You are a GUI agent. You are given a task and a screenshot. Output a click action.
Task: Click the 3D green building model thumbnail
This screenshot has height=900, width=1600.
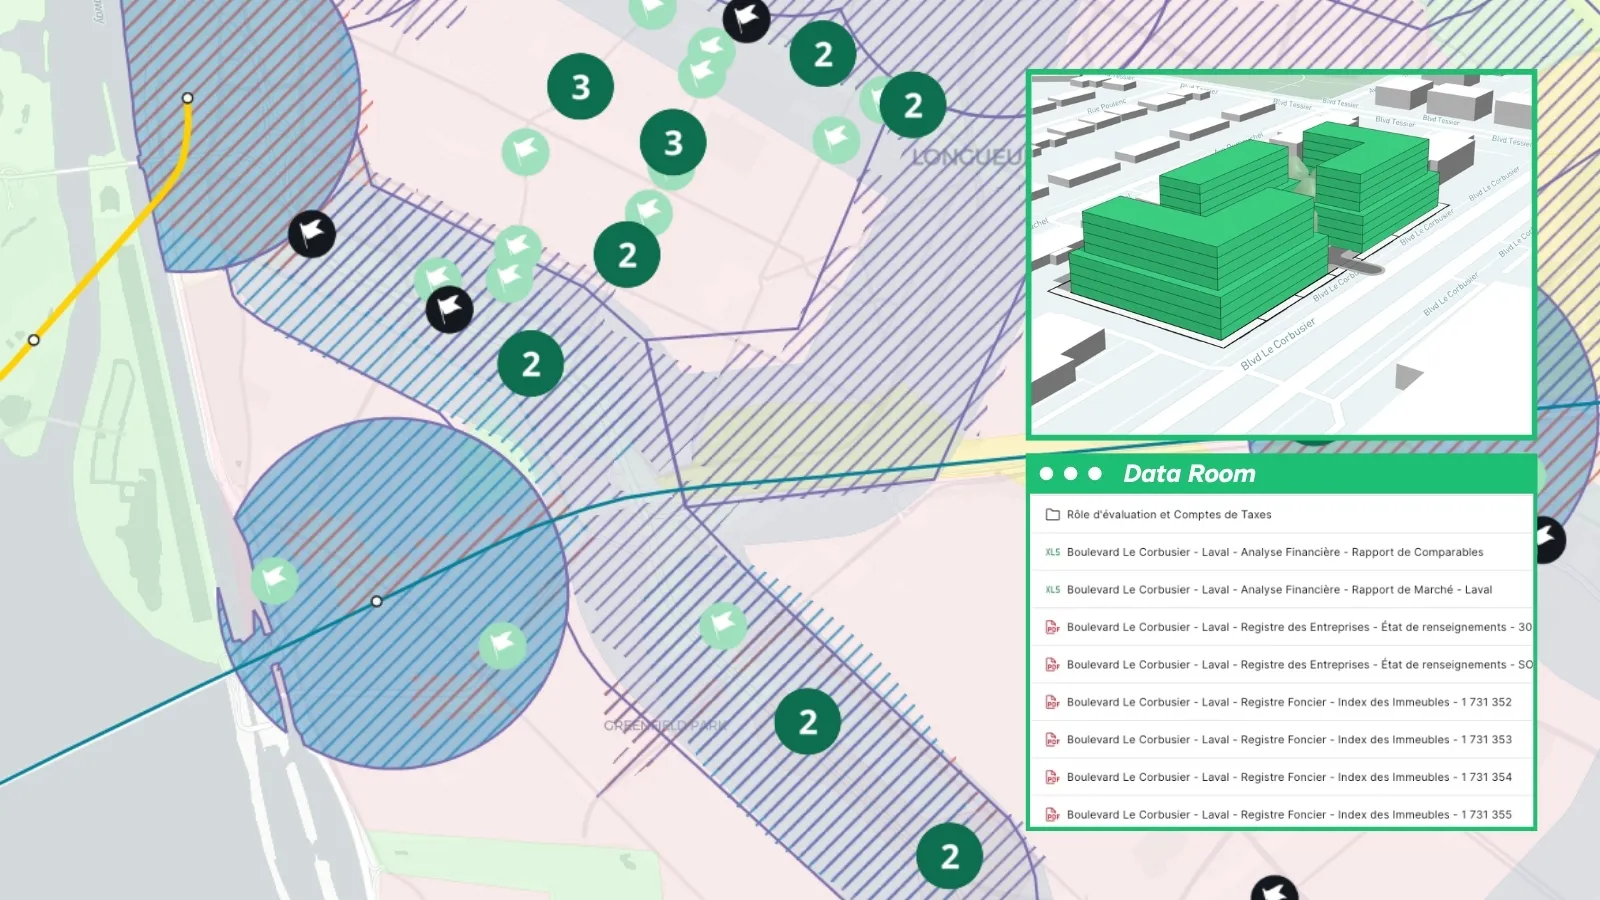tap(1281, 255)
